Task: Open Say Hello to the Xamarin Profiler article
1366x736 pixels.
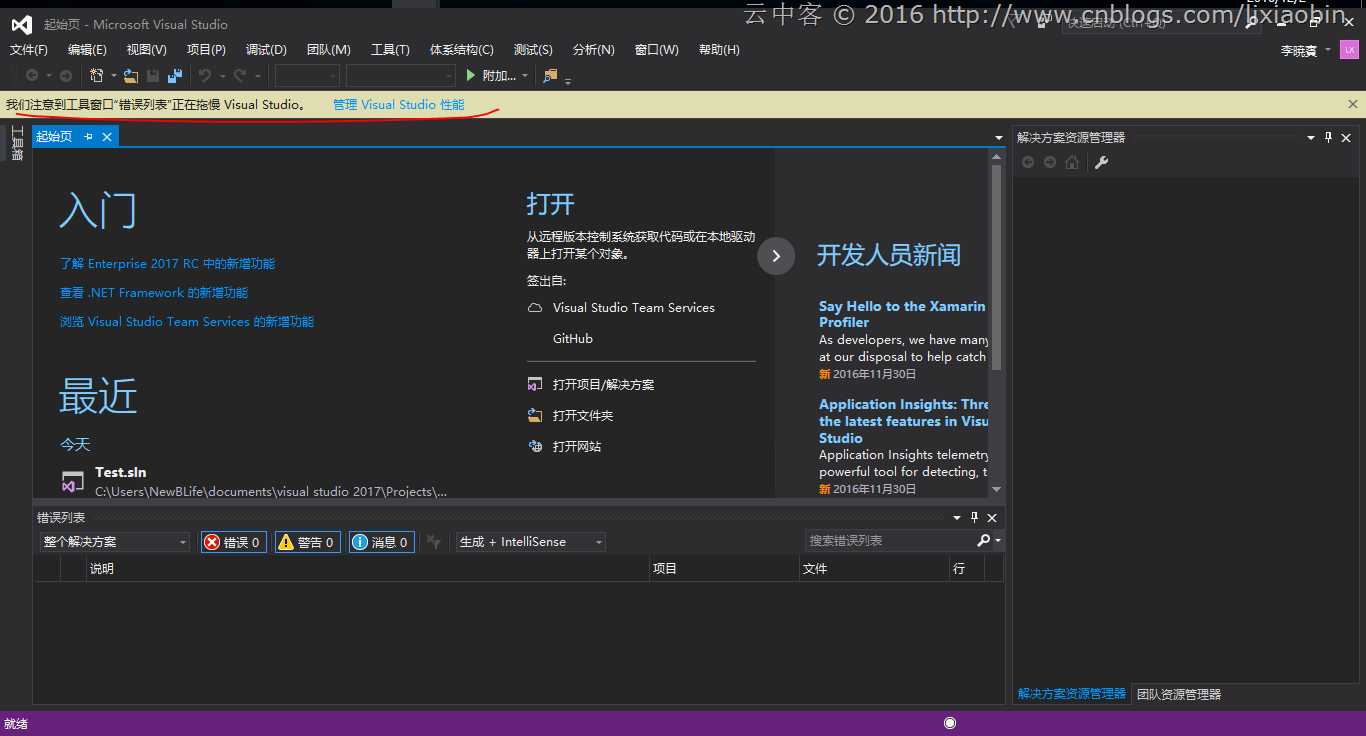Action: click(902, 314)
